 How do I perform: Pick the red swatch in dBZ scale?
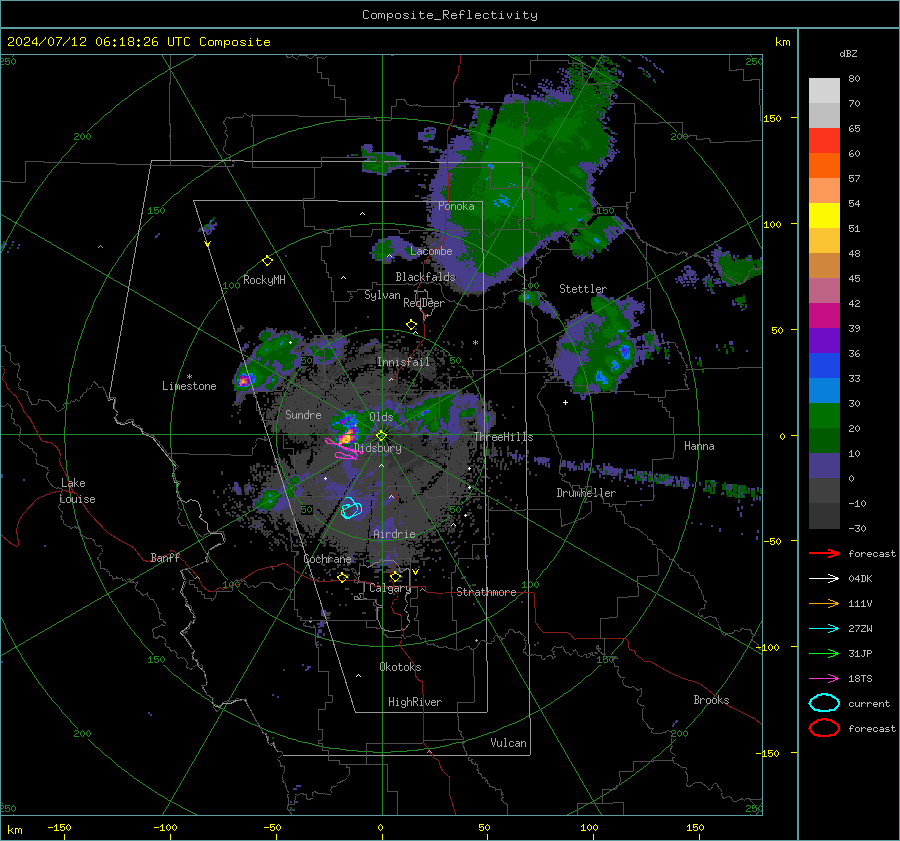[824, 140]
